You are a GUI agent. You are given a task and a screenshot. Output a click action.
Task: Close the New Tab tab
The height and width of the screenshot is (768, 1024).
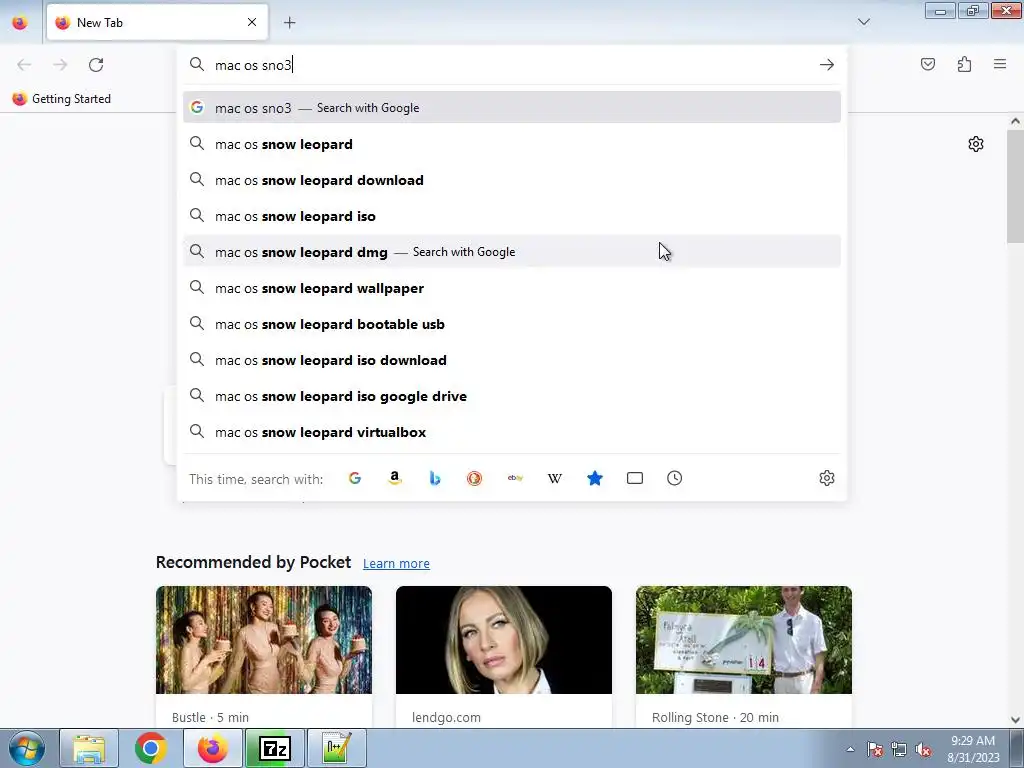[252, 22]
